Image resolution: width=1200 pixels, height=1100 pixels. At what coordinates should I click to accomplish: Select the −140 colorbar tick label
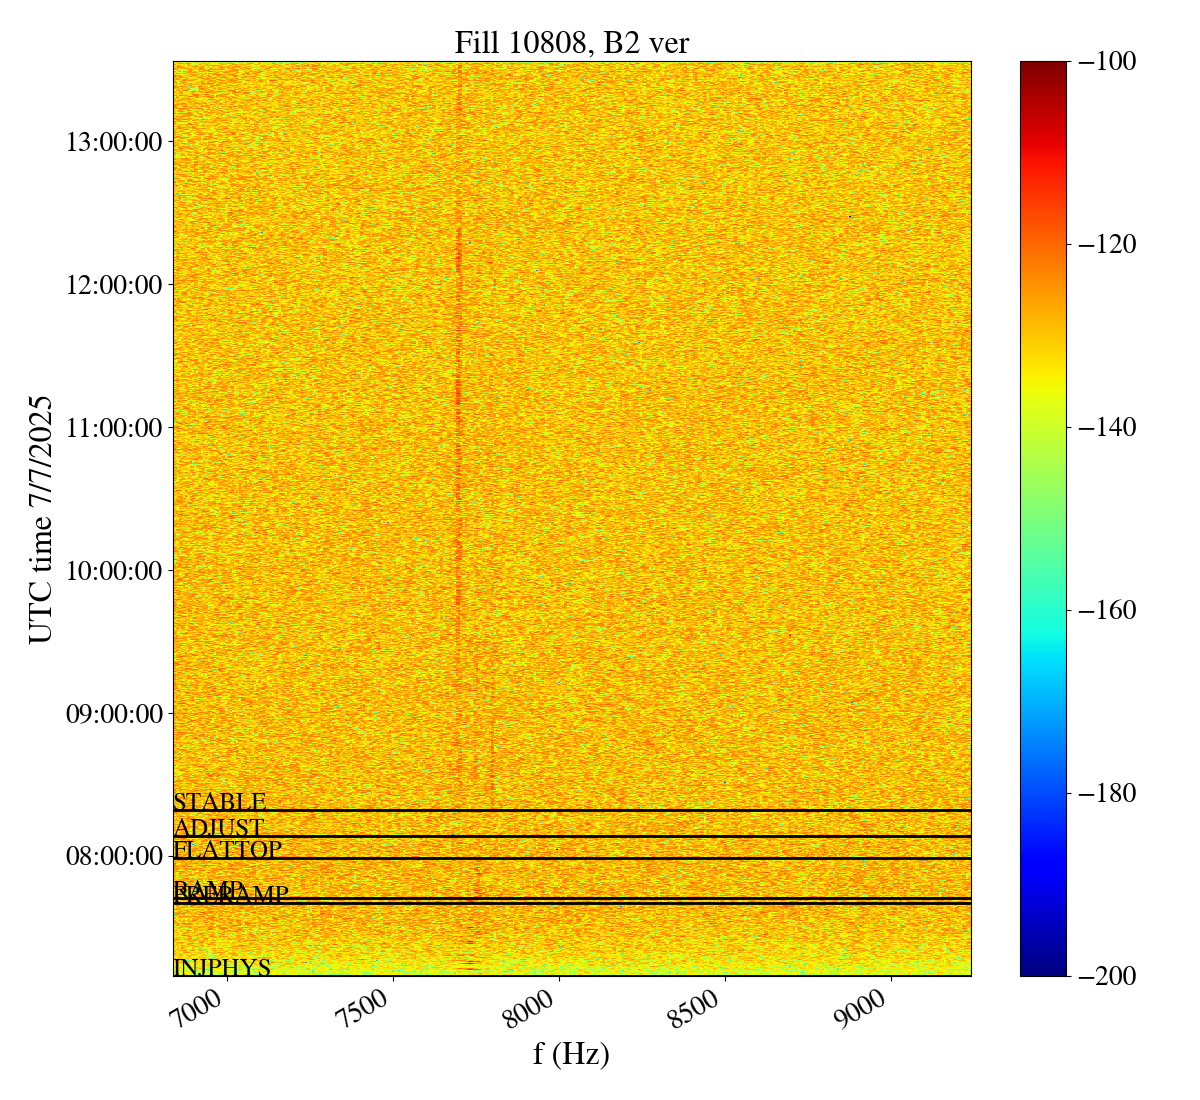[1108, 427]
